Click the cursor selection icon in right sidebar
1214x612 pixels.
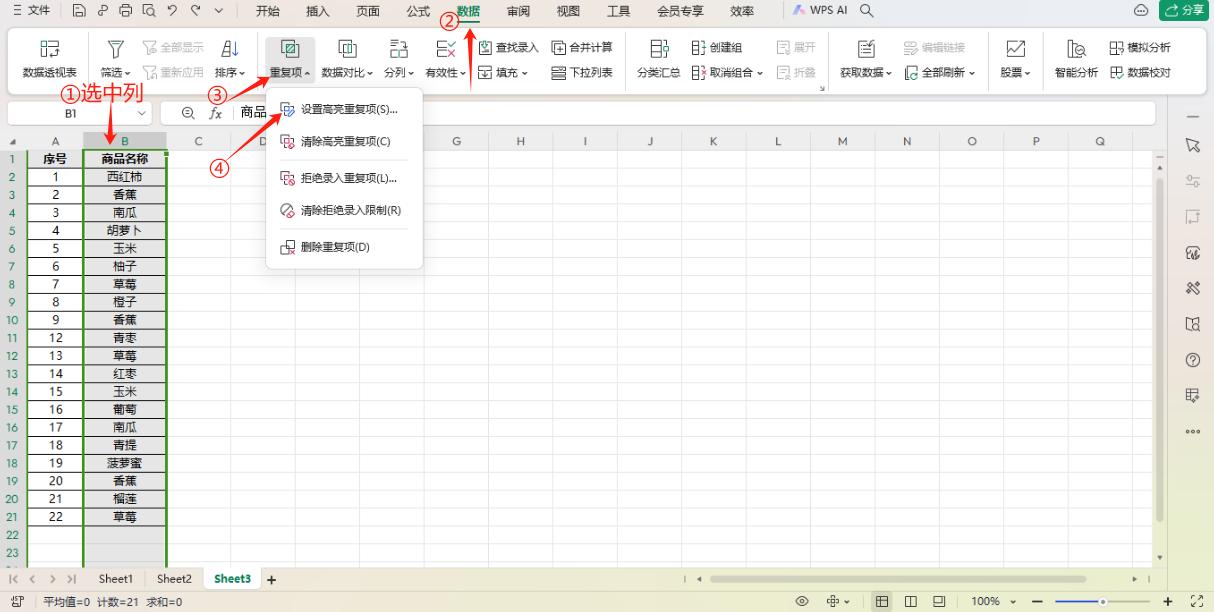[x=1192, y=146]
